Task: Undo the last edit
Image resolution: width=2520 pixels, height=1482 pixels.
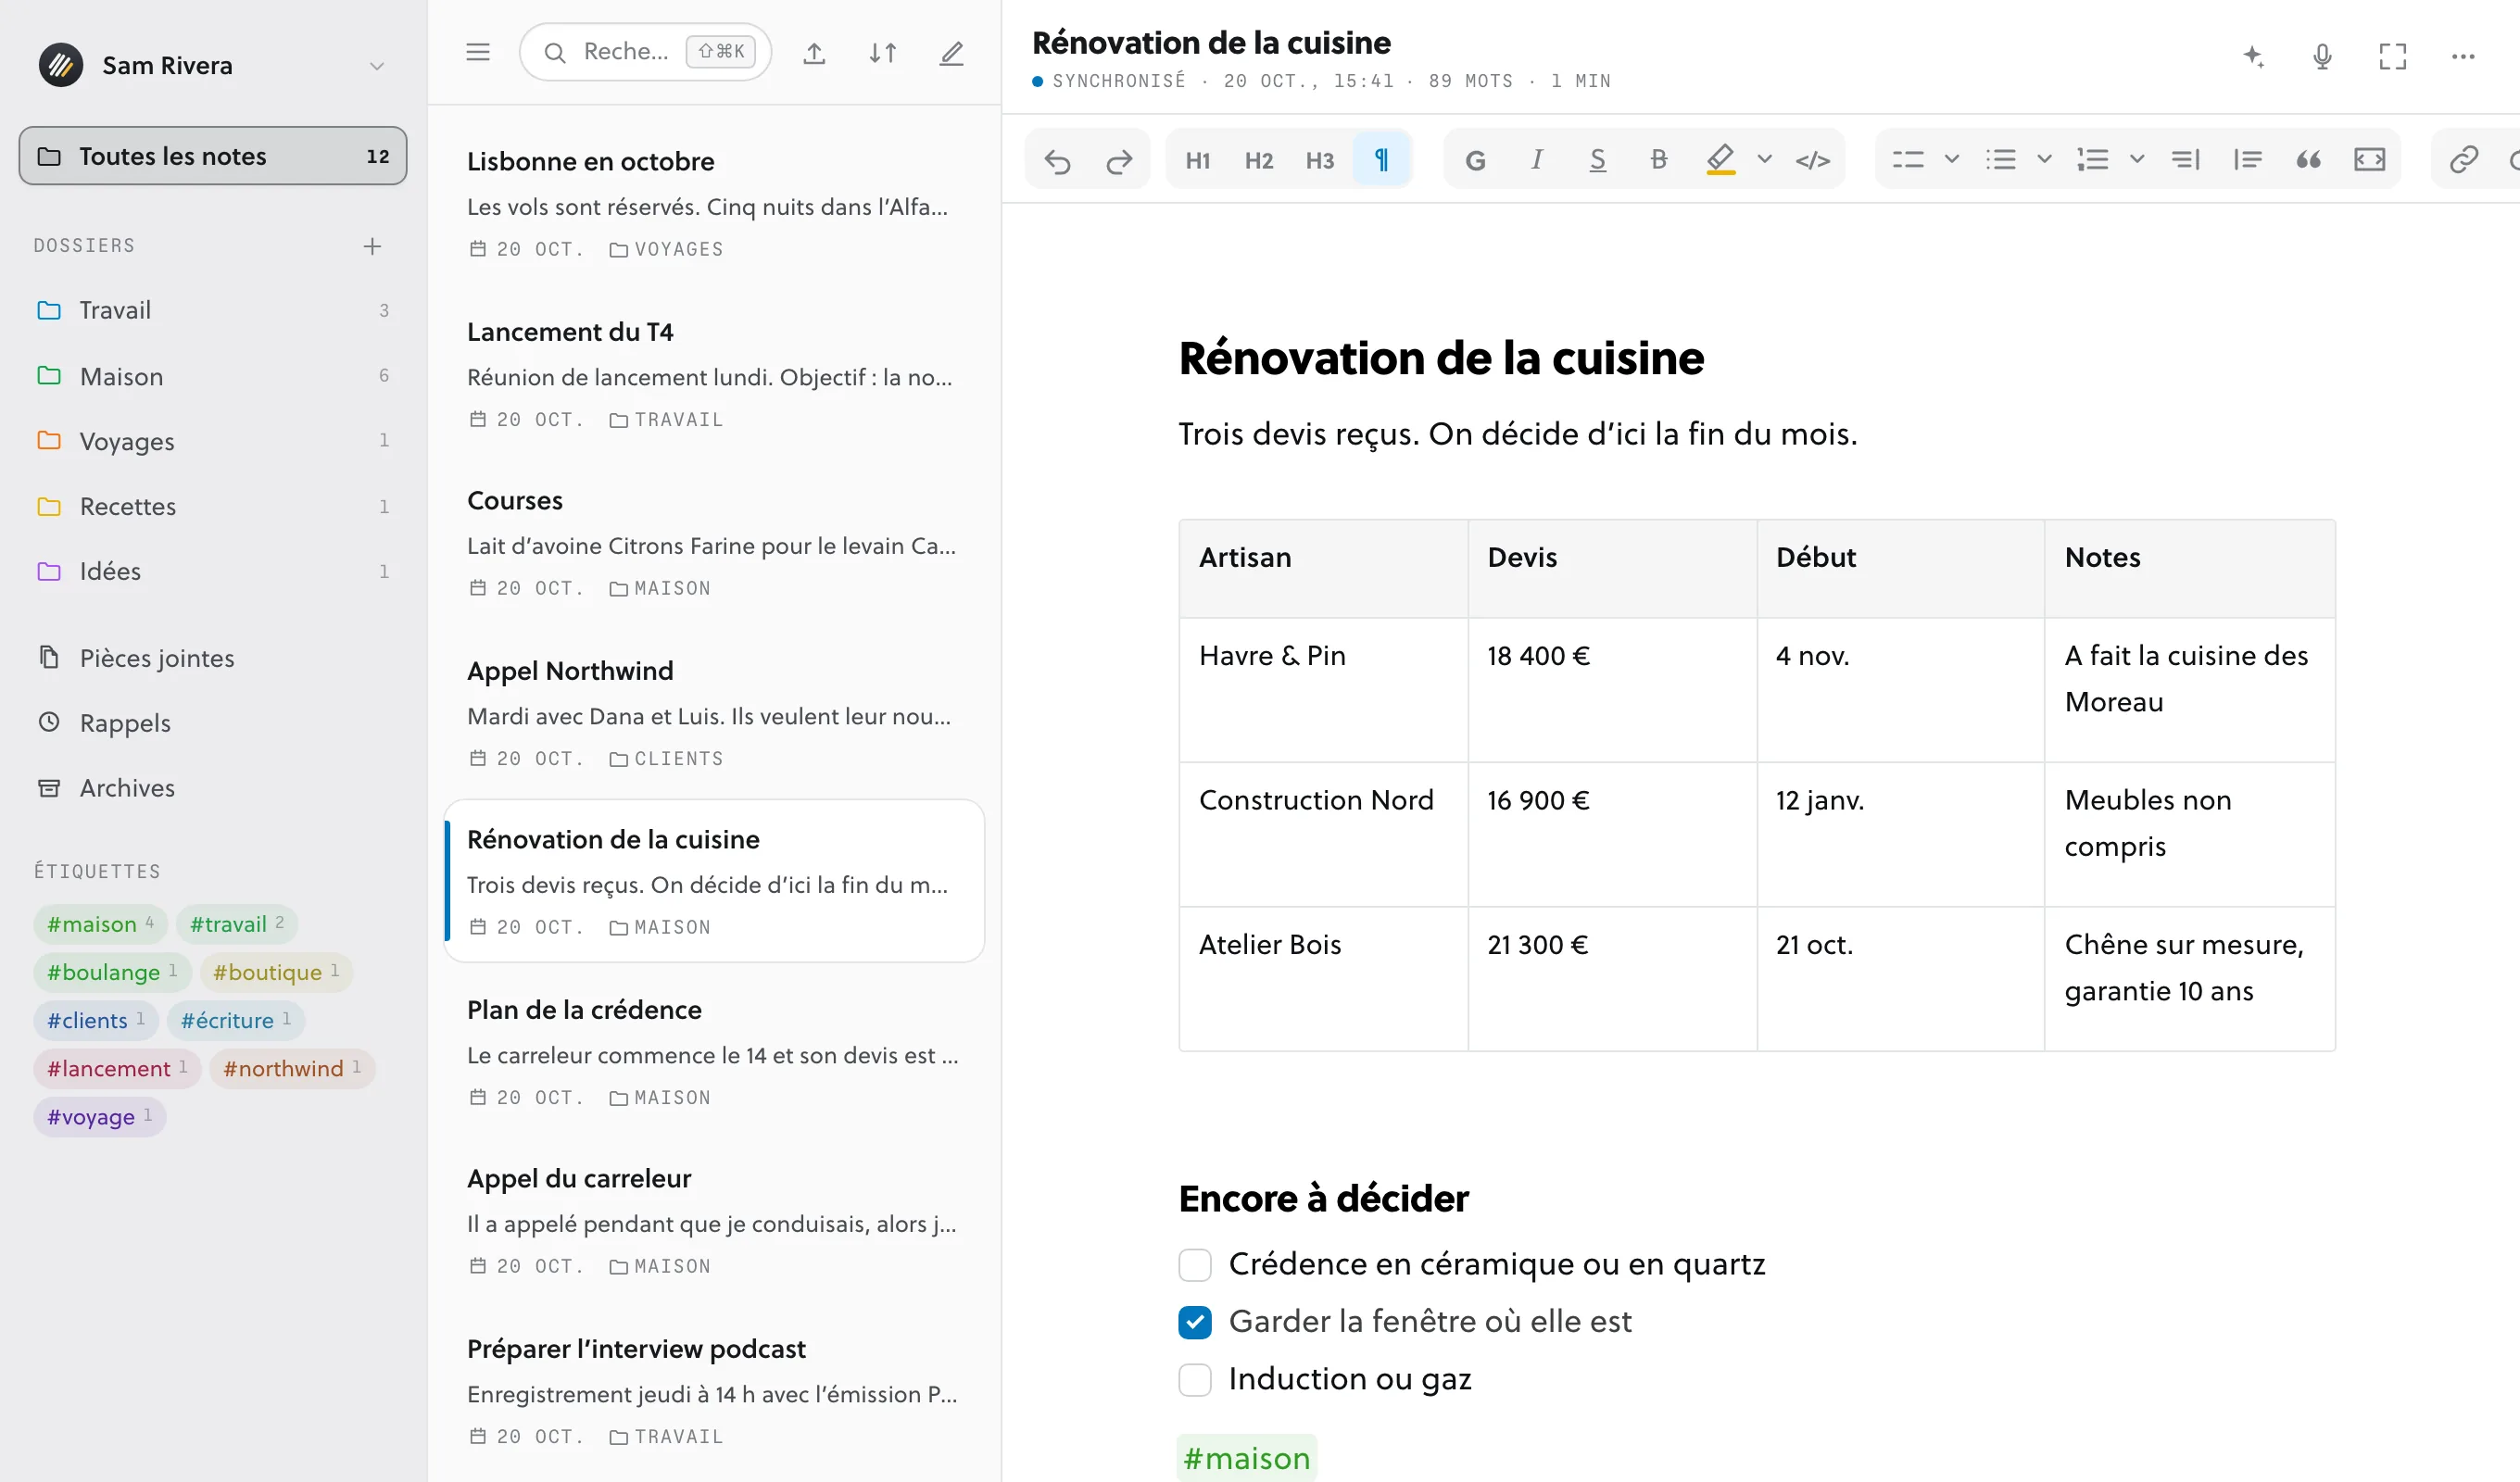Action: pos(1057,160)
